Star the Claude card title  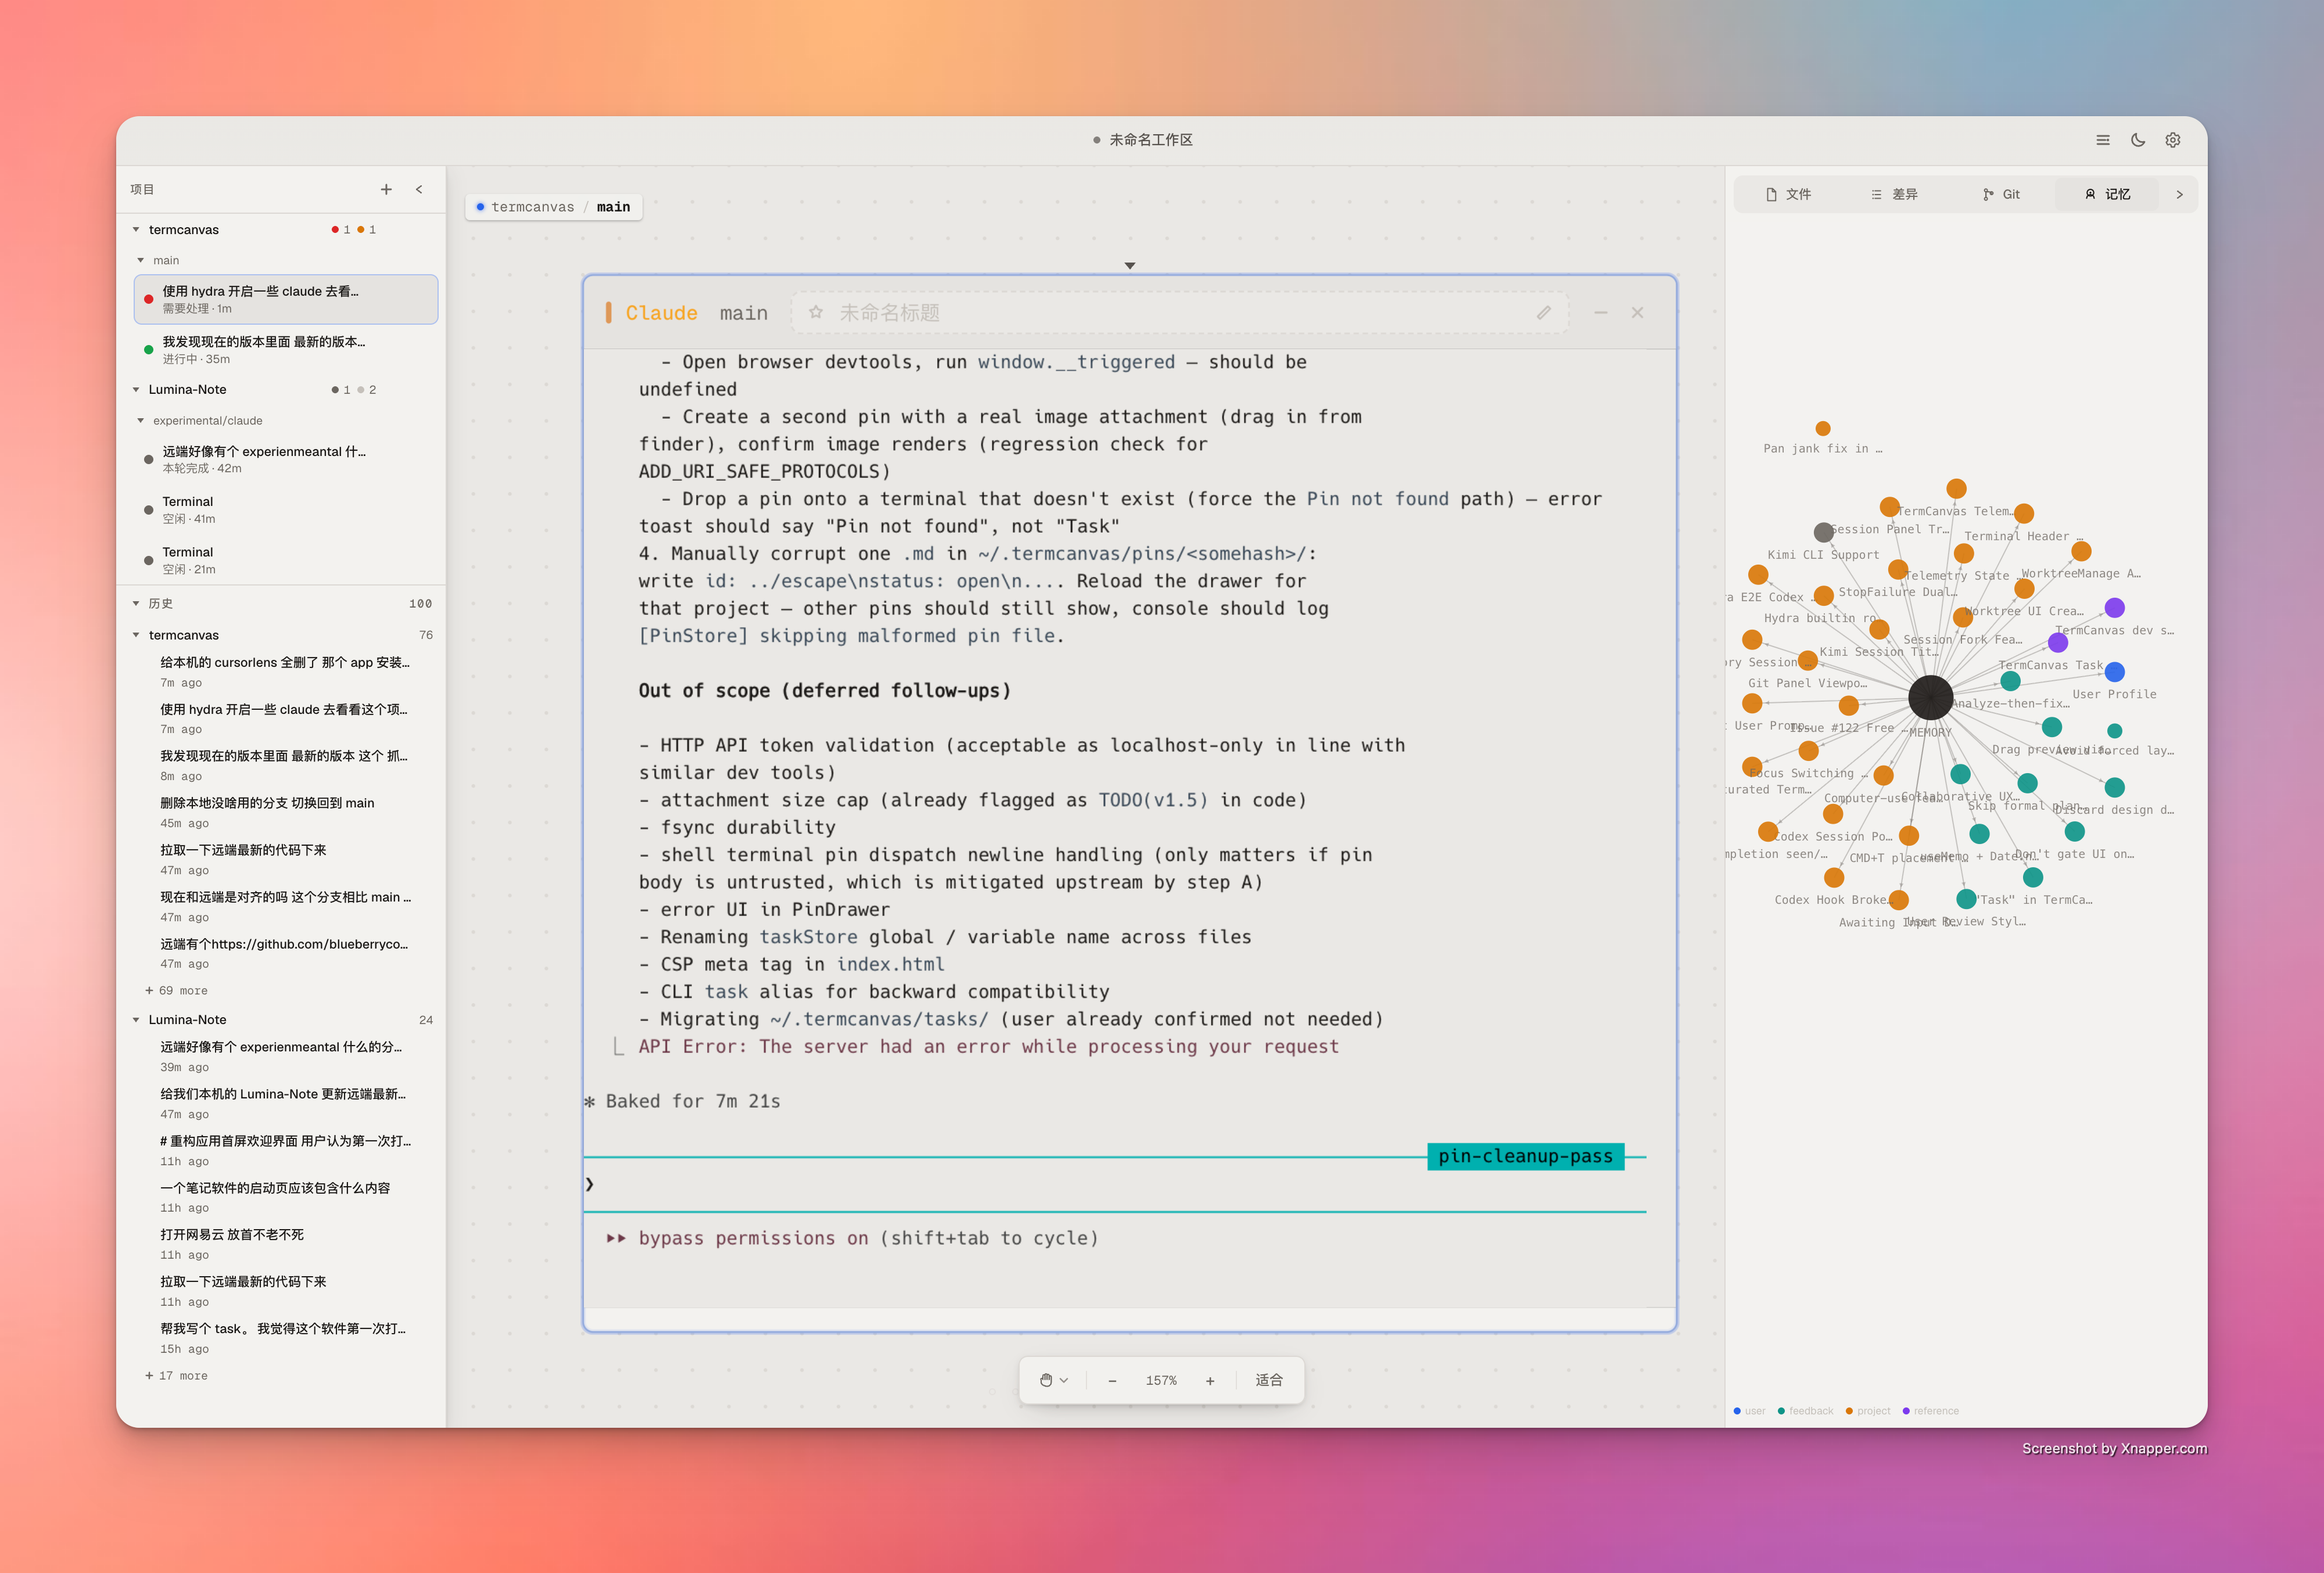pyautogui.click(x=816, y=312)
